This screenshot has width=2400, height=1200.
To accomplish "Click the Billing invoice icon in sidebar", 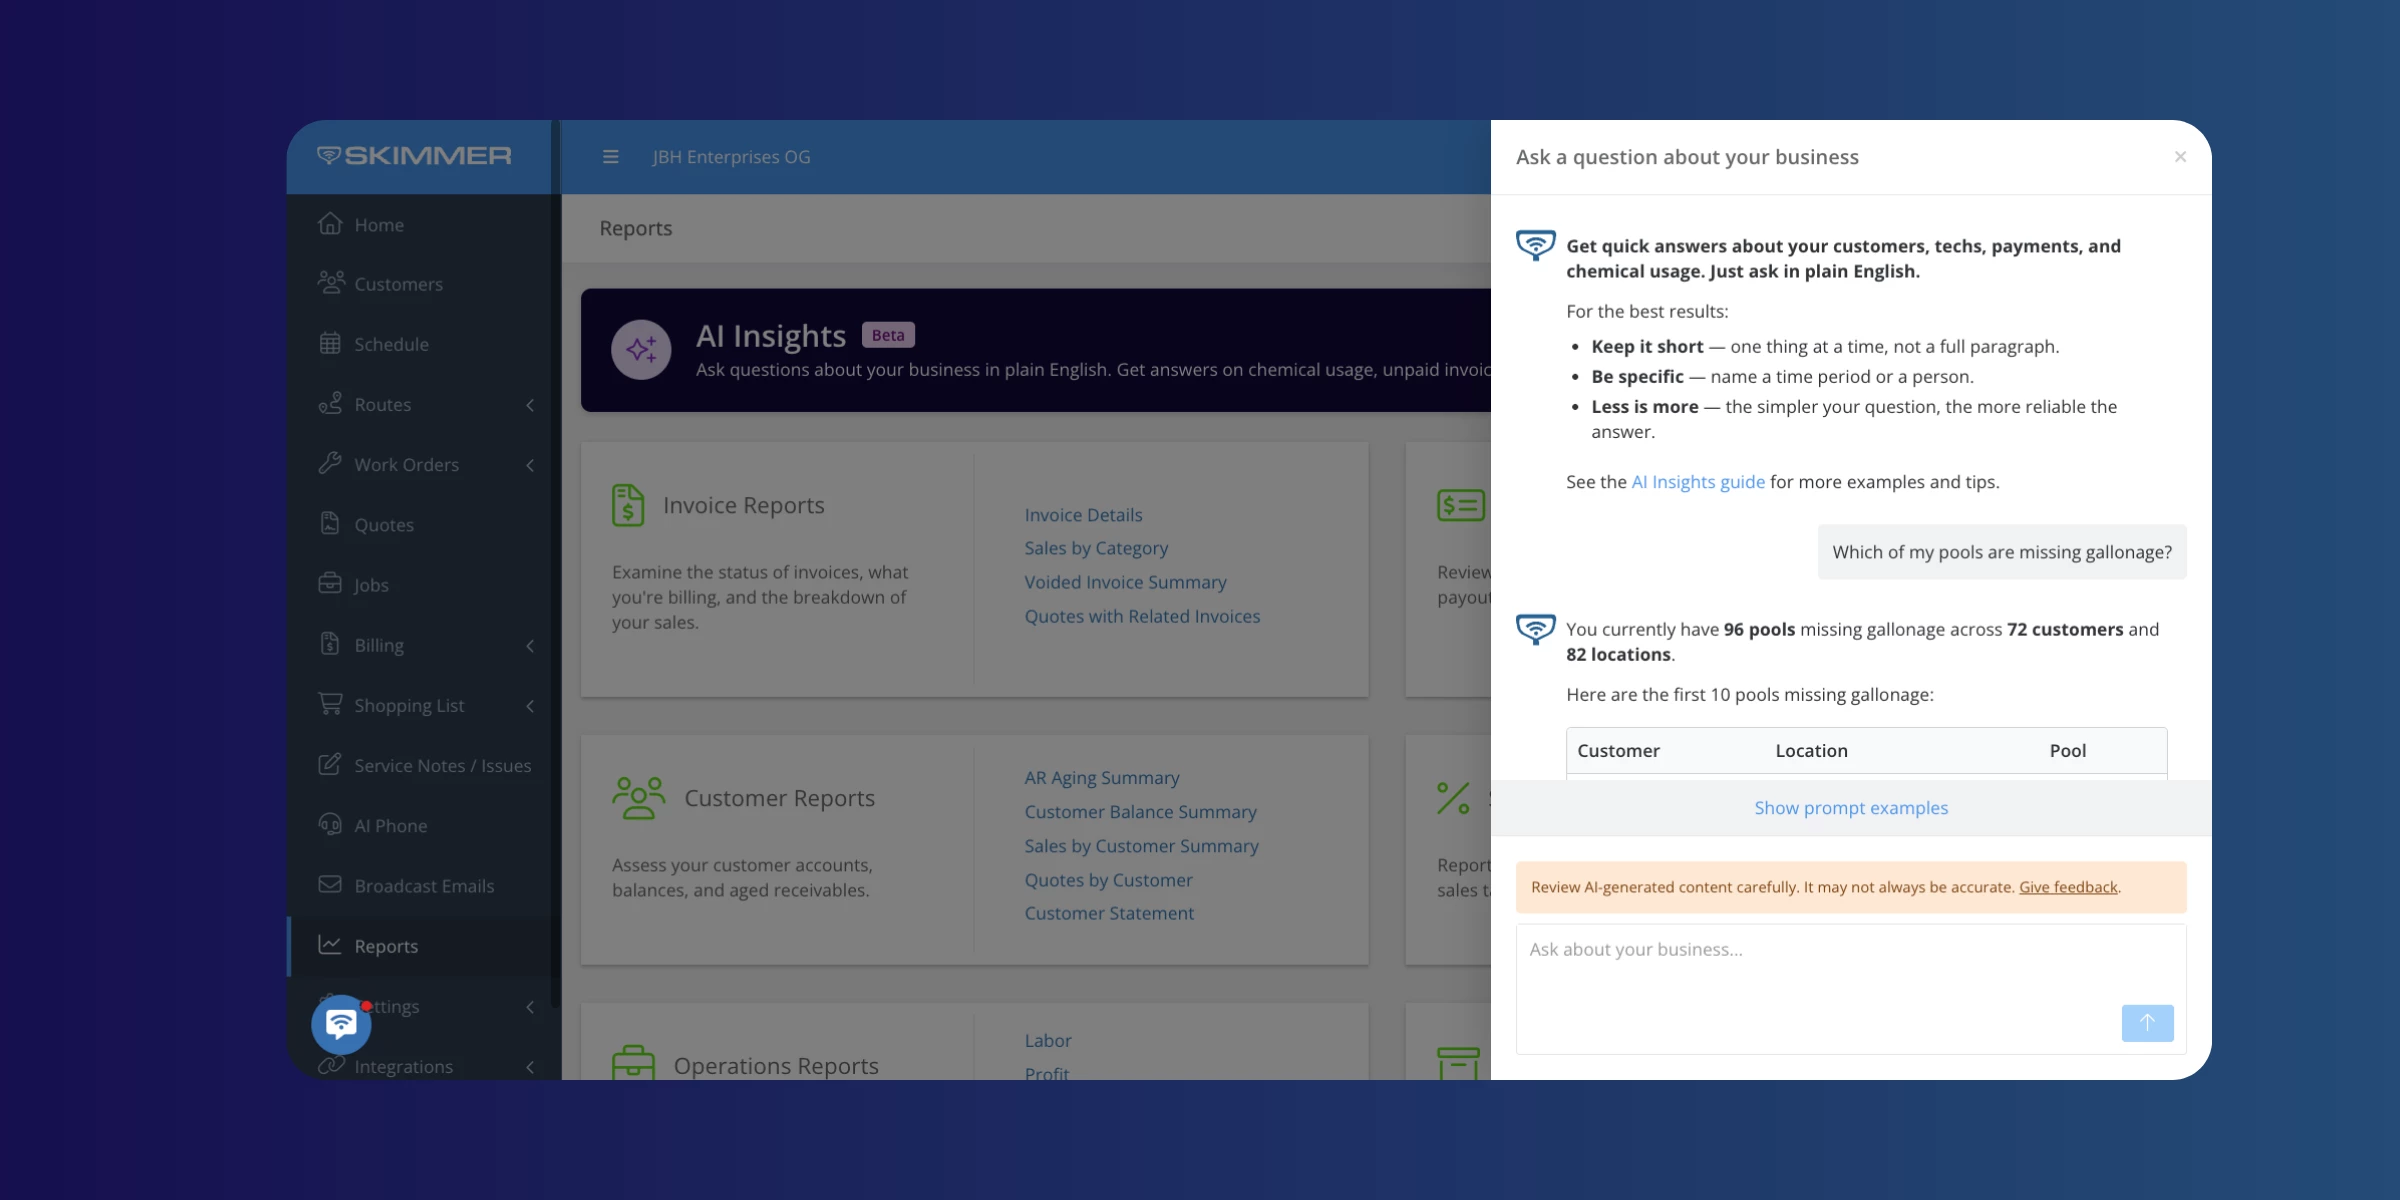I will [x=330, y=644].
